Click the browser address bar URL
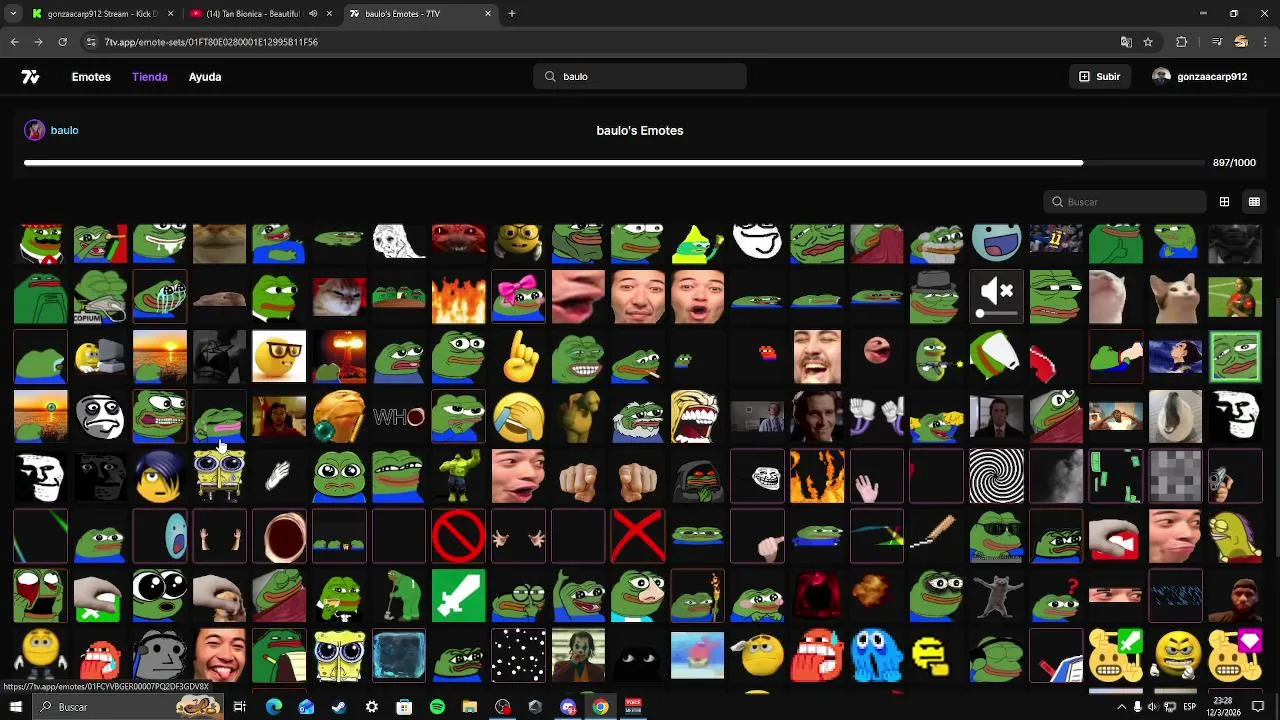 (x=212, y=42)
